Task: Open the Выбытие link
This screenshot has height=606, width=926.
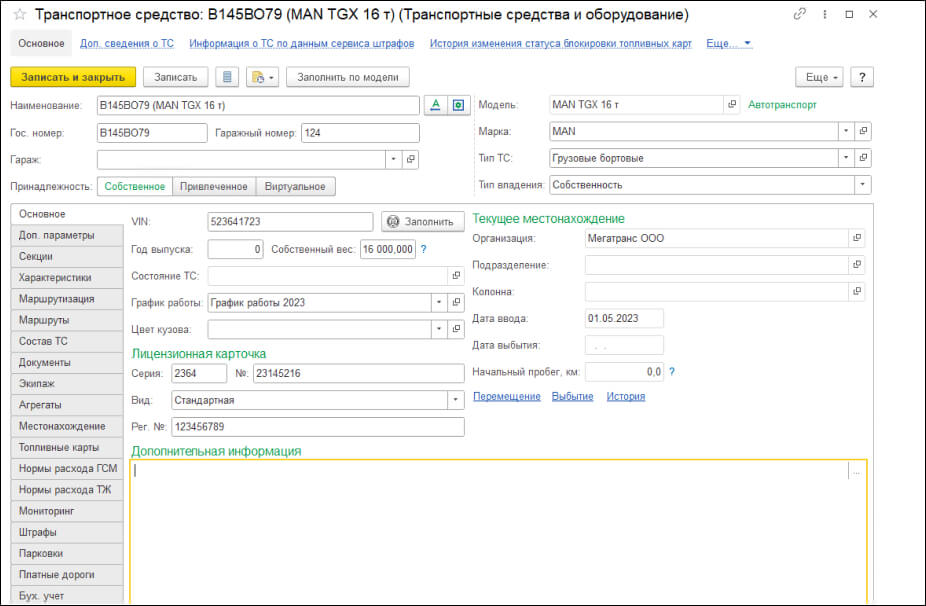Action: pos(572,396)
